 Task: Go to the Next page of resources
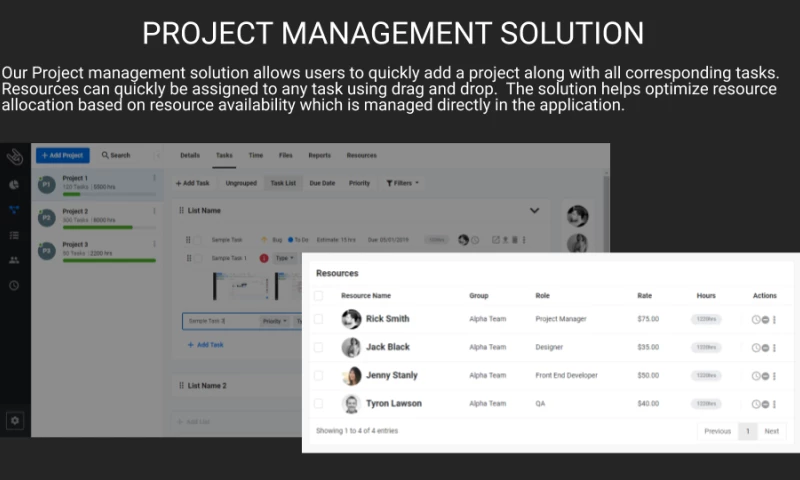tap(771, 431)
